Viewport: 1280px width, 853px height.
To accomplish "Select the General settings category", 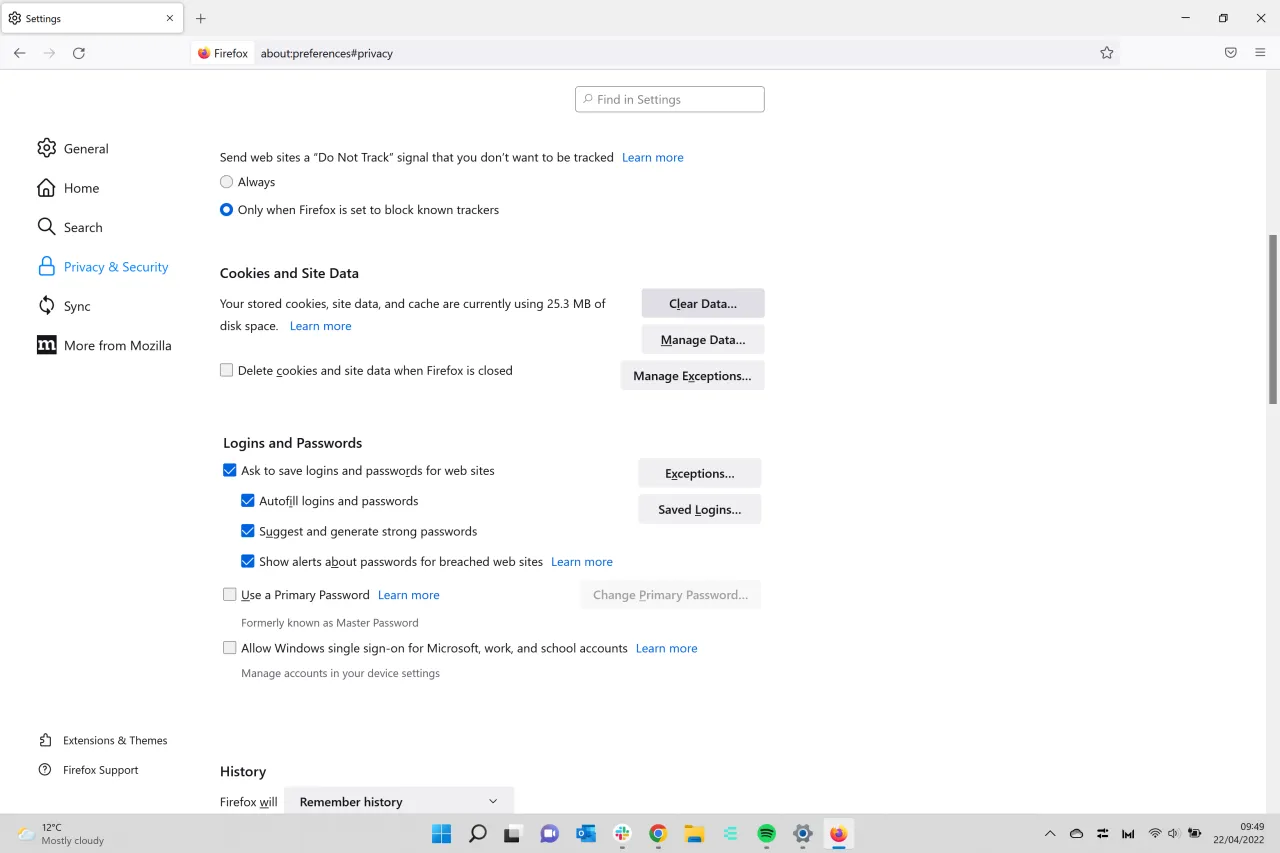I will (73, 148).
